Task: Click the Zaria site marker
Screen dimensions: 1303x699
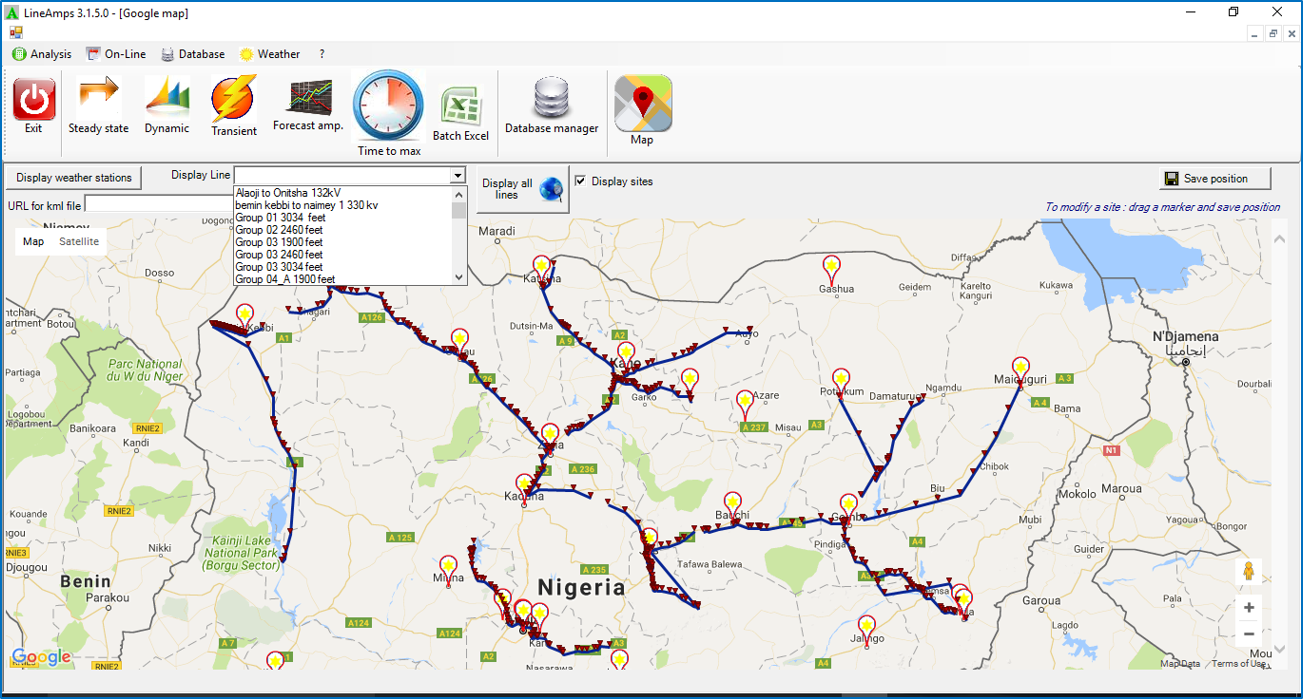Action: pos(549,435)
